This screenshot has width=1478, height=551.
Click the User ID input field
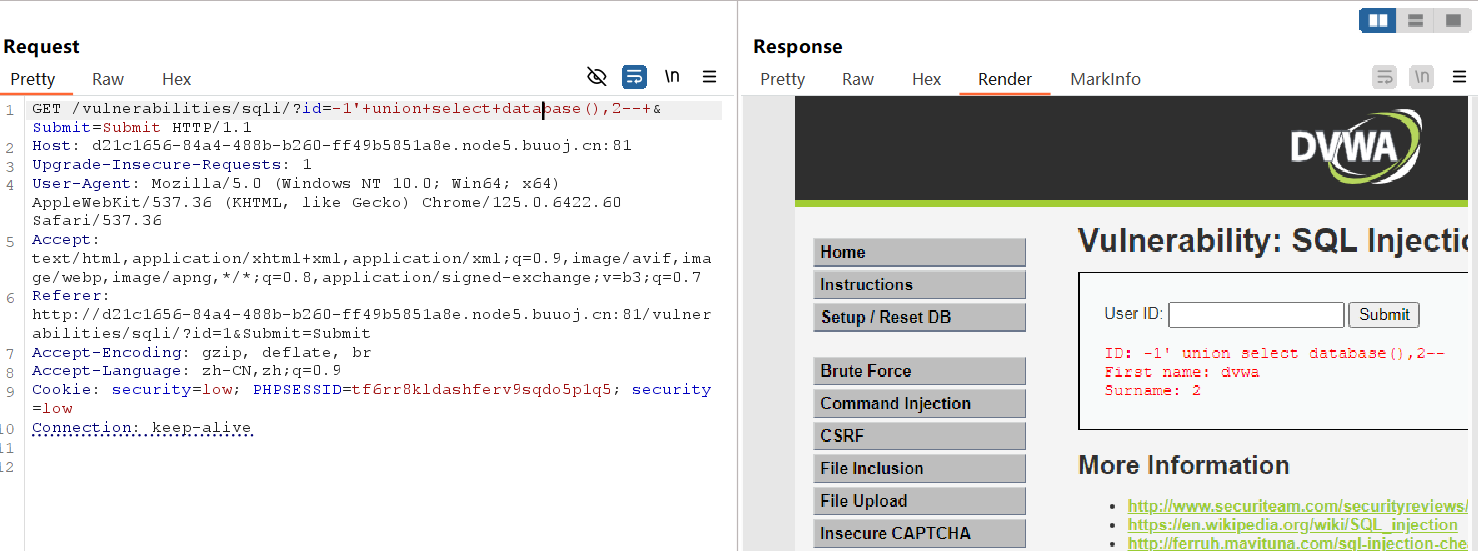tap(1256, 315)
